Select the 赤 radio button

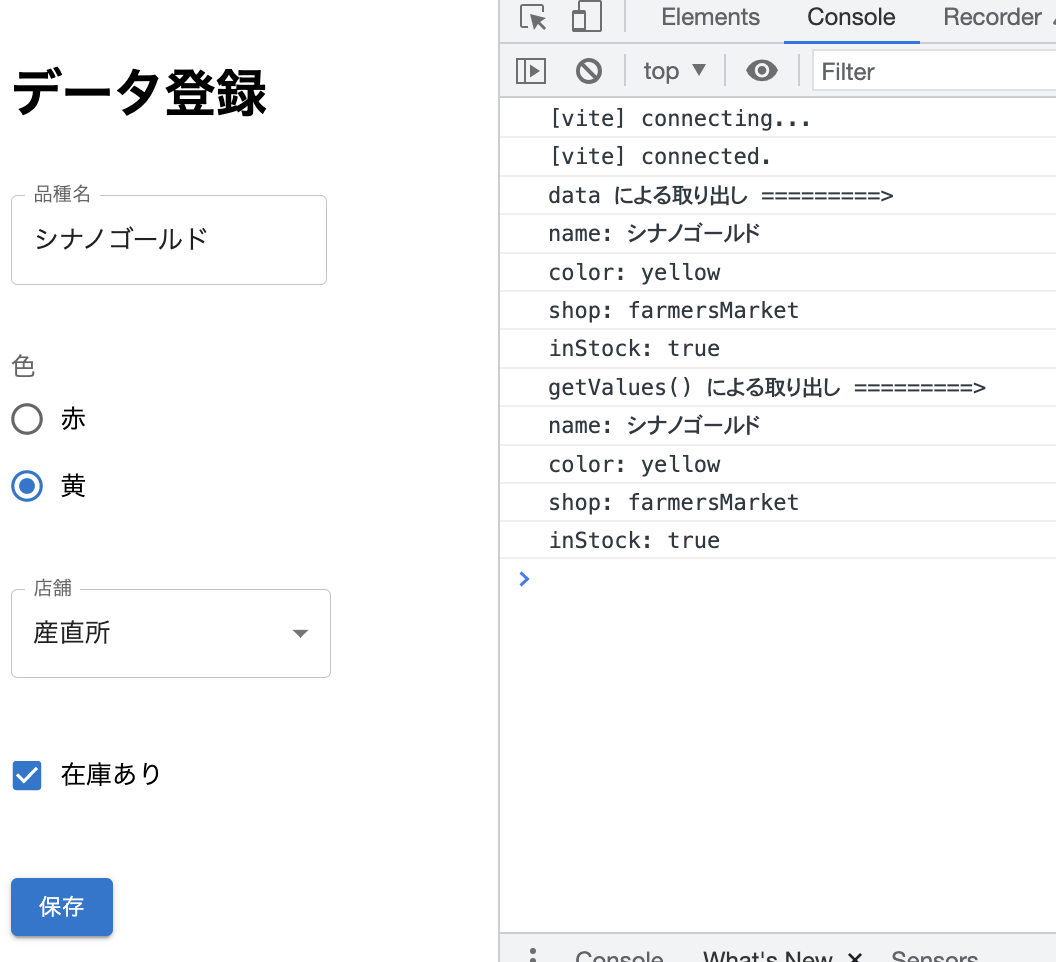point(27,419)
